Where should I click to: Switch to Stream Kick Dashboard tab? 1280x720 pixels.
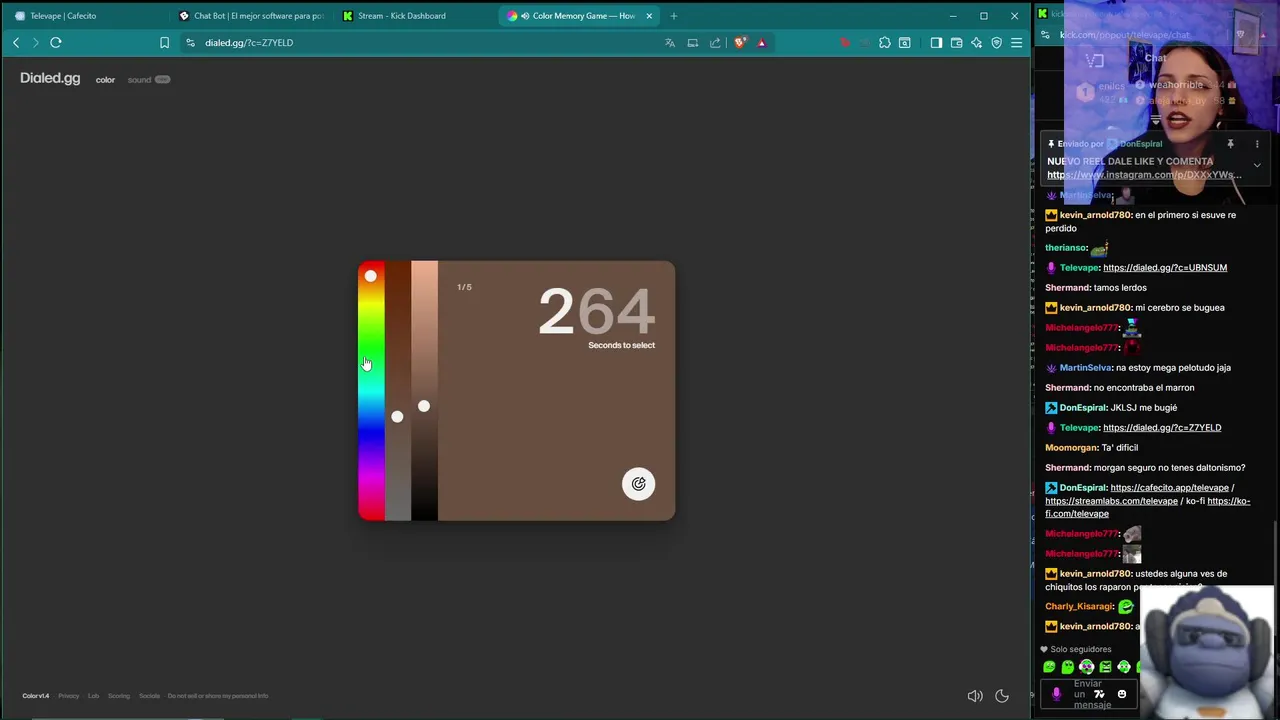pyautogui.click(x=415, y=16)
